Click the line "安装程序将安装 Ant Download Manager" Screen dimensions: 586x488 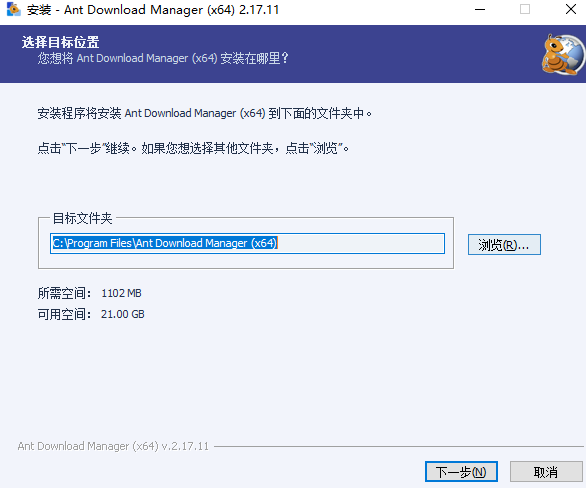click(204, 113)
